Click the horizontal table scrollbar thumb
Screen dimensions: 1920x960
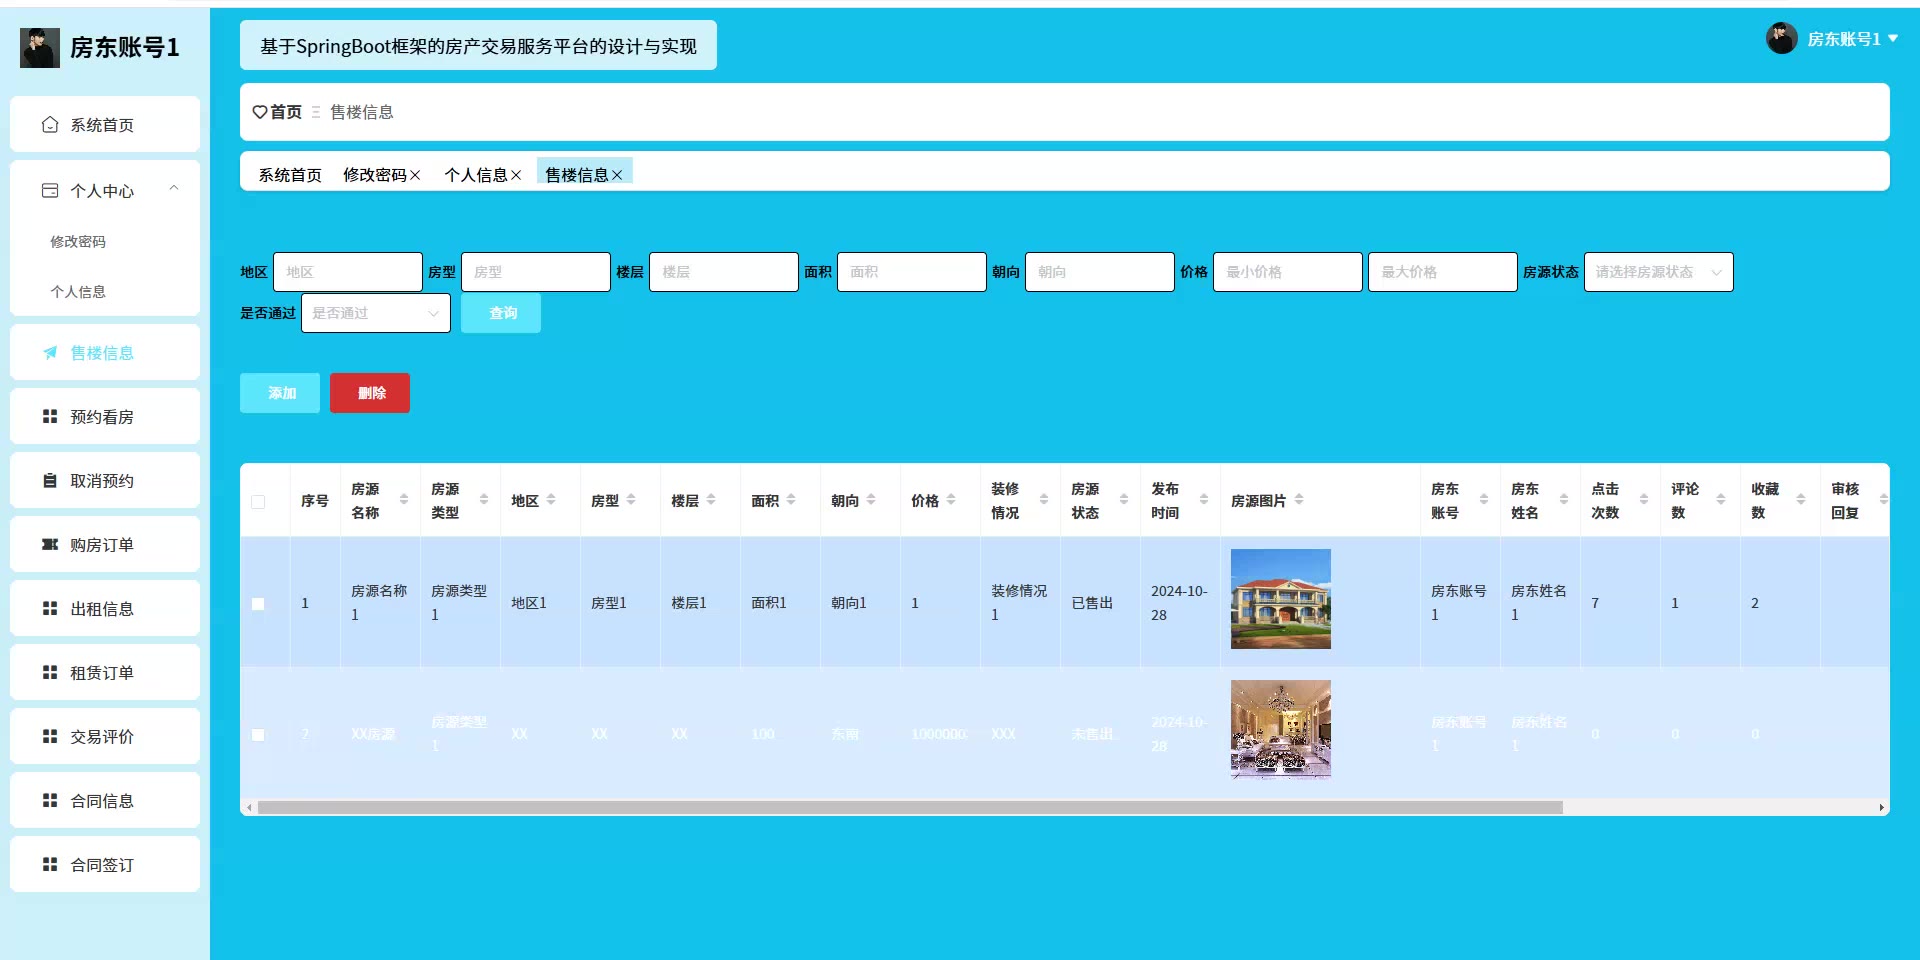[910, 807]
